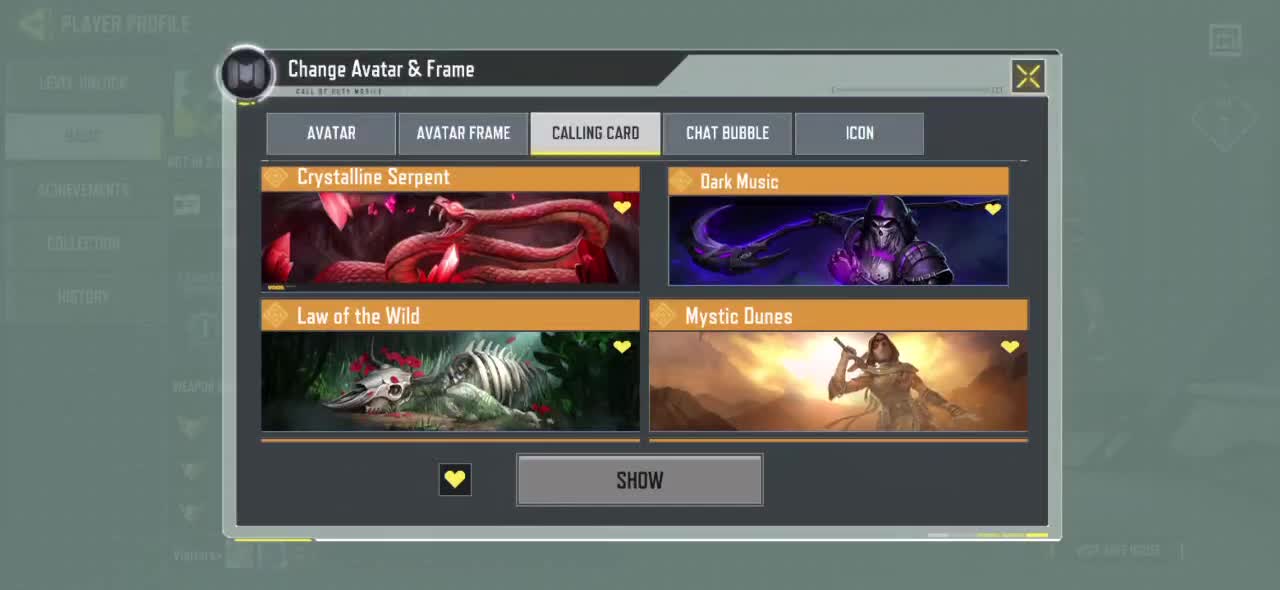Viewport: 1280px width, 590px height.
Task: Open the AVATAR FRAME tab
Action: point(463,133)
